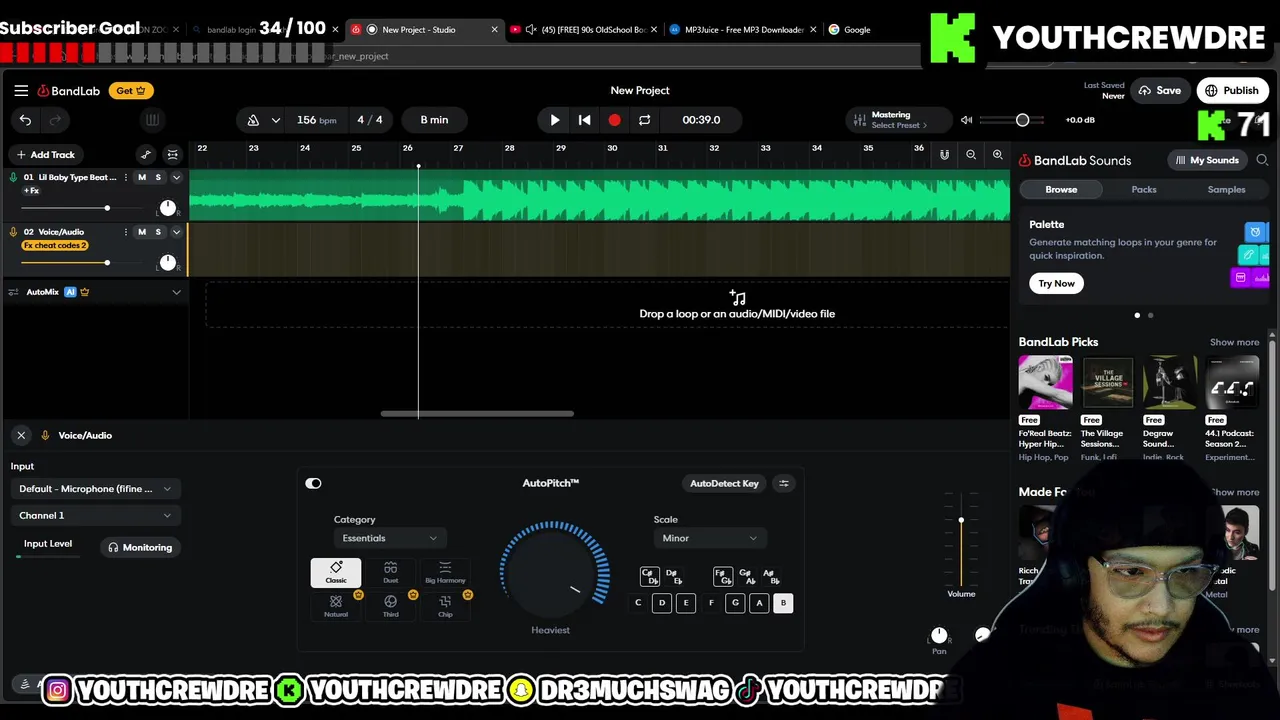Switch to the Browse tab
1280x720 pixels.
(x=1061, y=189)
